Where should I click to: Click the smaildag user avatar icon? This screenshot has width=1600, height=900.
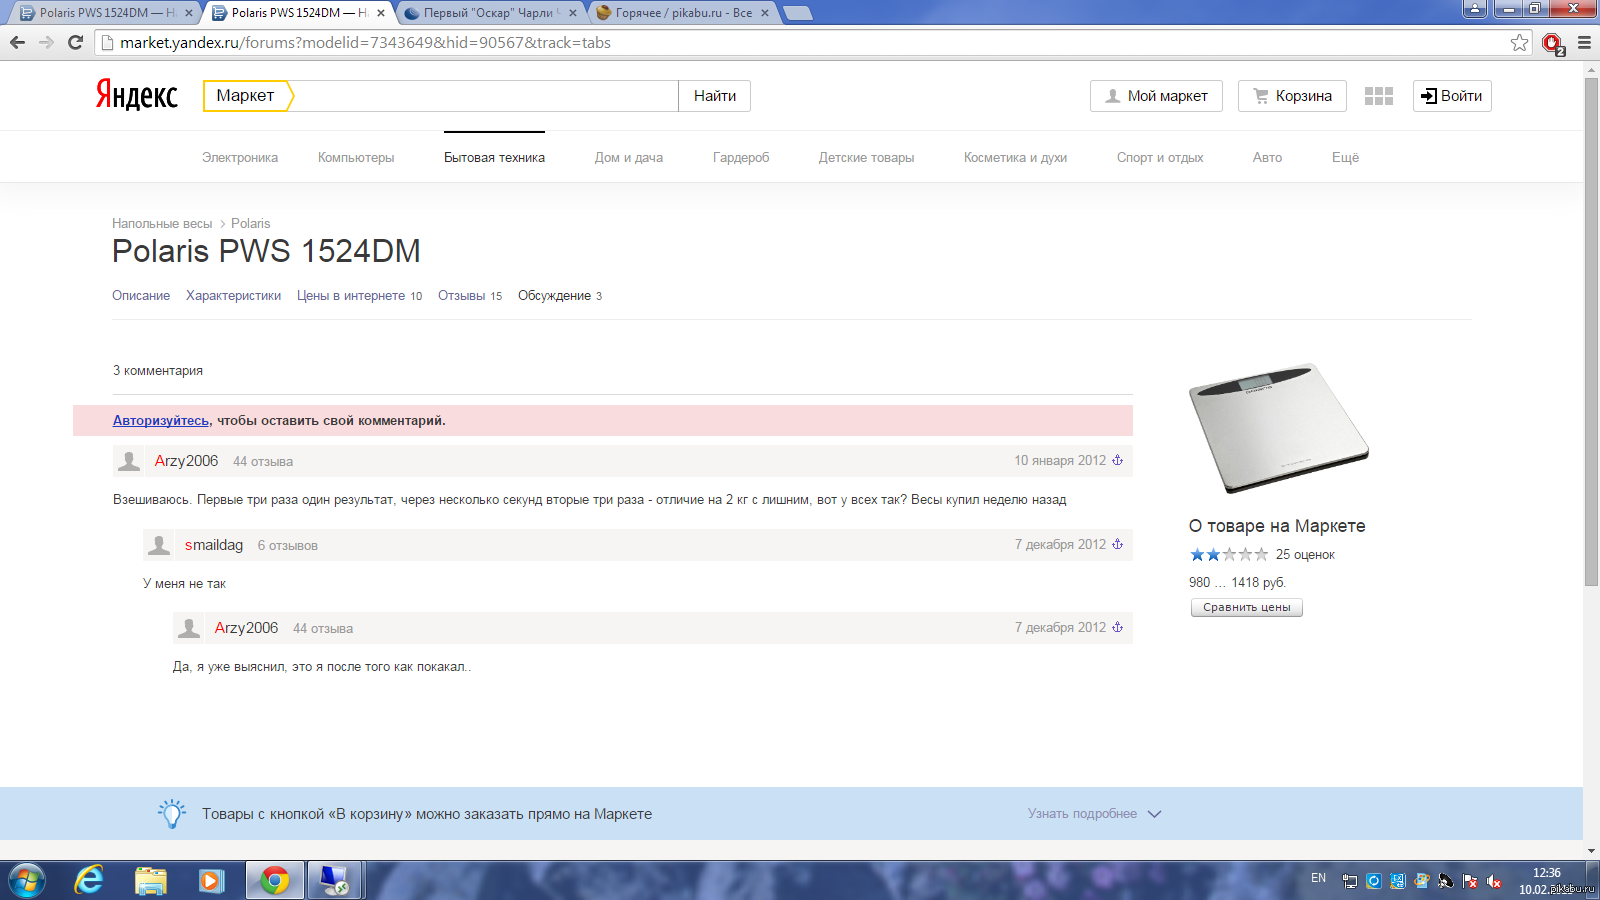(x=159, y=545)
